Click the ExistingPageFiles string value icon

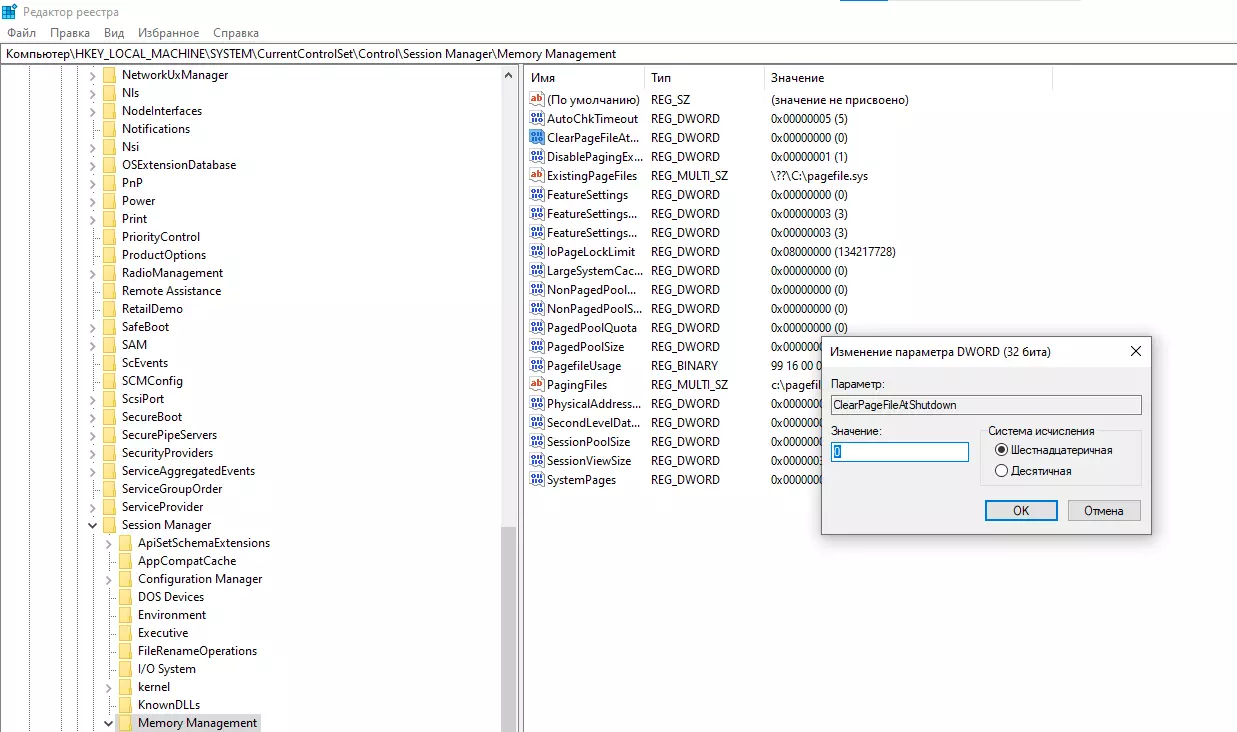pos(536,176)
